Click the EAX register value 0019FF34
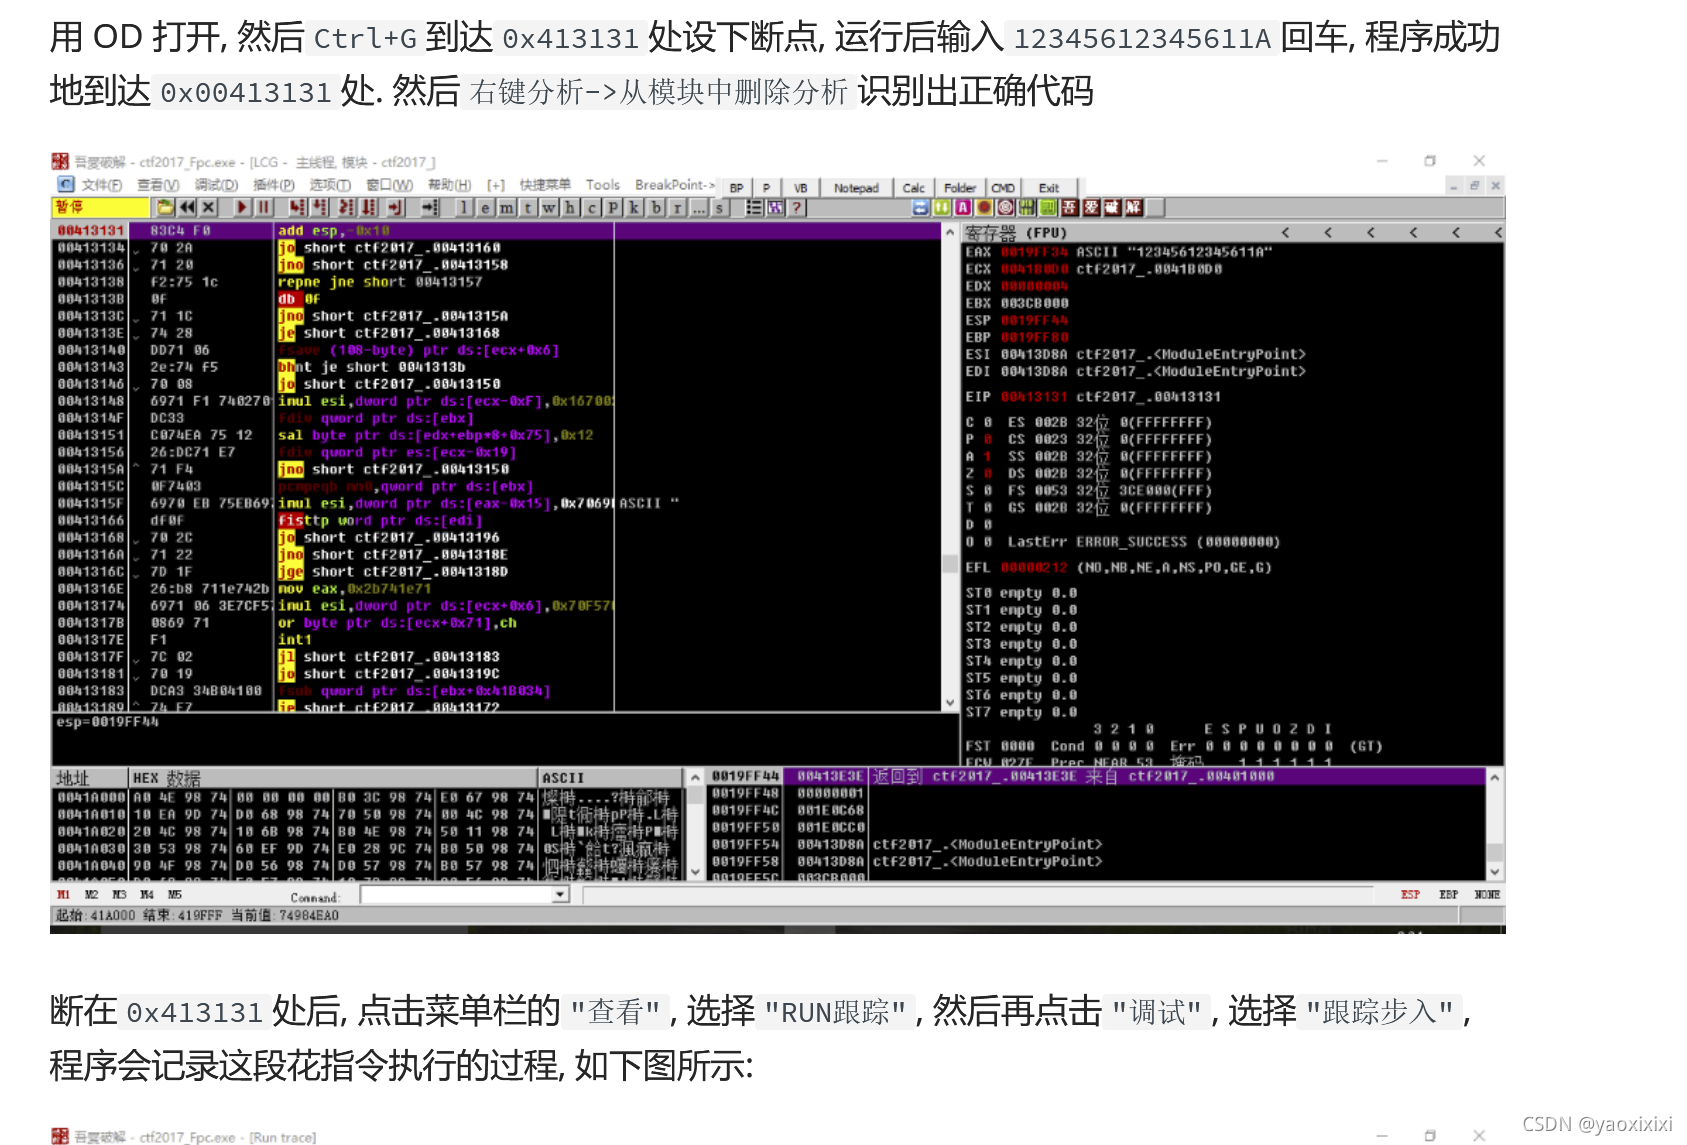 pyautogui.click(x=1034, y=252)
